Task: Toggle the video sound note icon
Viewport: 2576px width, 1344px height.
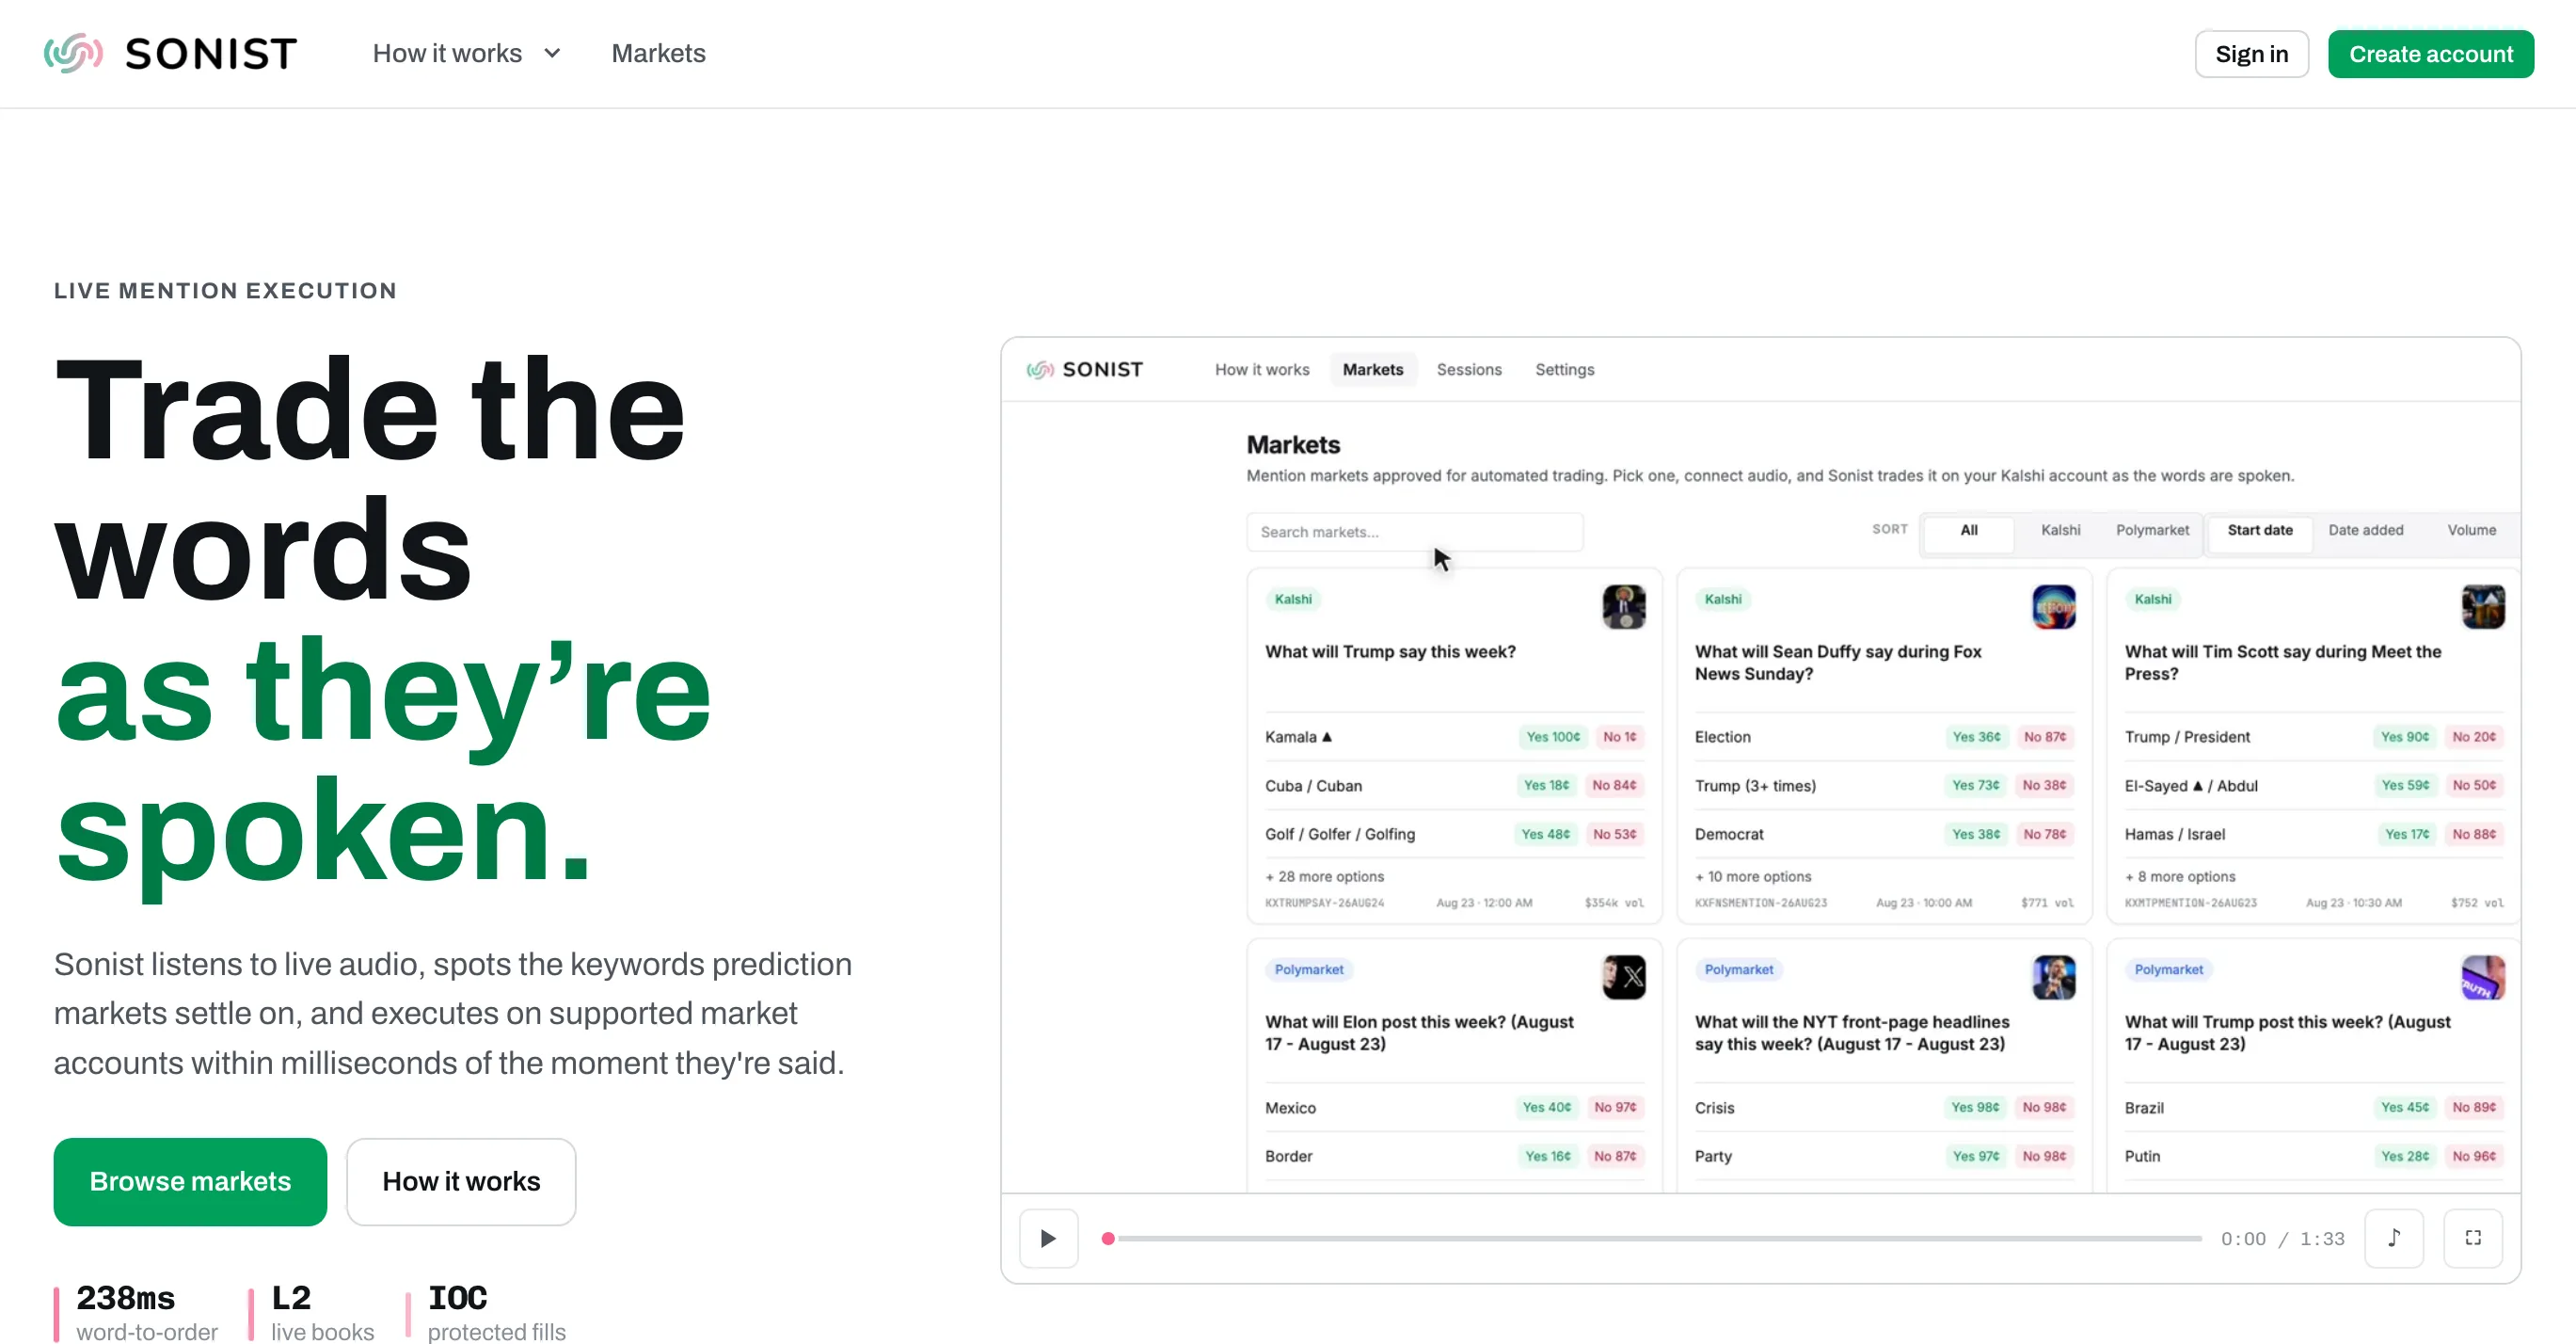Action: (2393, 1238)
